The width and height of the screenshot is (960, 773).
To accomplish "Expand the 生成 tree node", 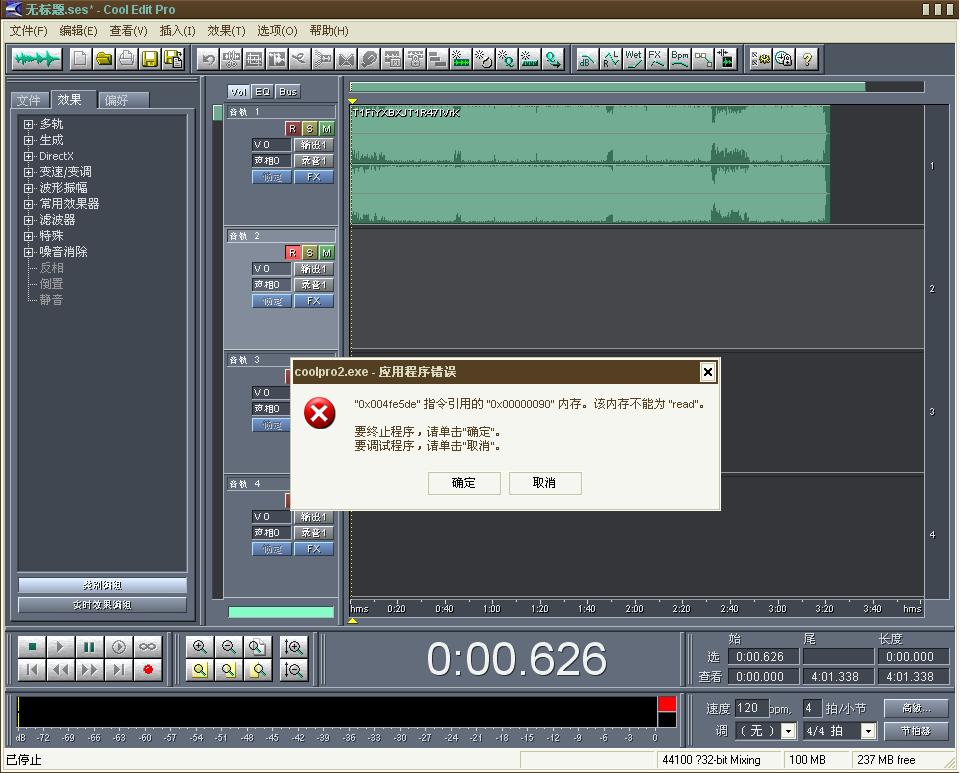I will (28, 140).
